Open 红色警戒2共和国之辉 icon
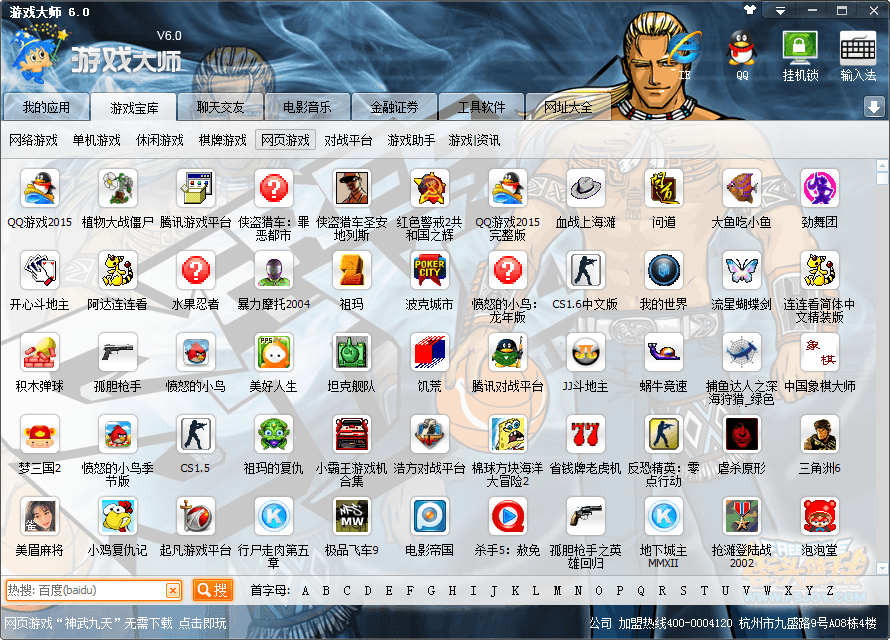 430,188
